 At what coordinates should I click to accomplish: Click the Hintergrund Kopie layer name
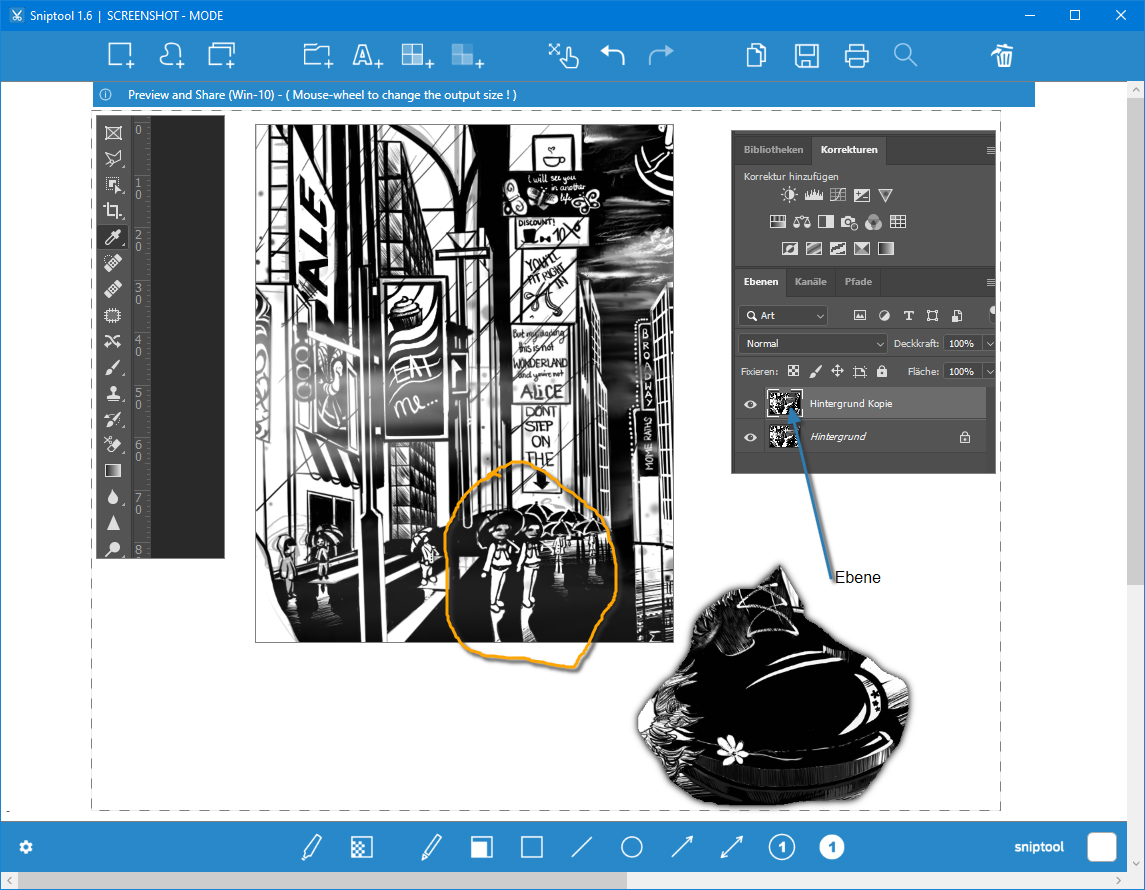click(x=851, y=404)
